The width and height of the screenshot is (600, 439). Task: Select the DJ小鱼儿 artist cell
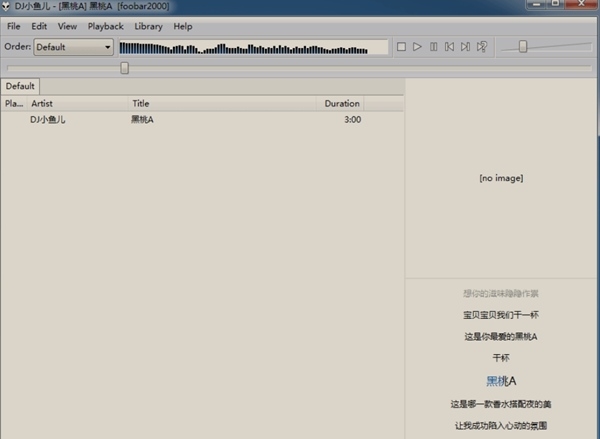pos(48,119)
